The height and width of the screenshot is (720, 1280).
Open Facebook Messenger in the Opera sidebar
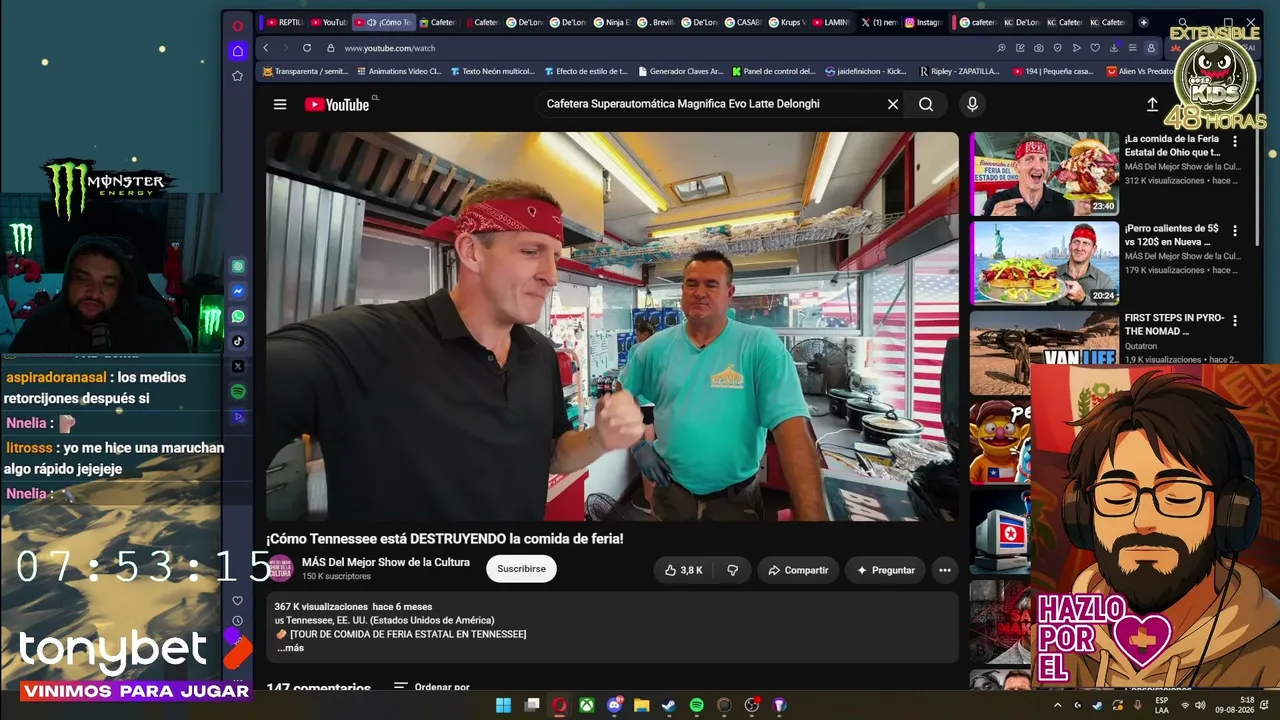point(238,291)
